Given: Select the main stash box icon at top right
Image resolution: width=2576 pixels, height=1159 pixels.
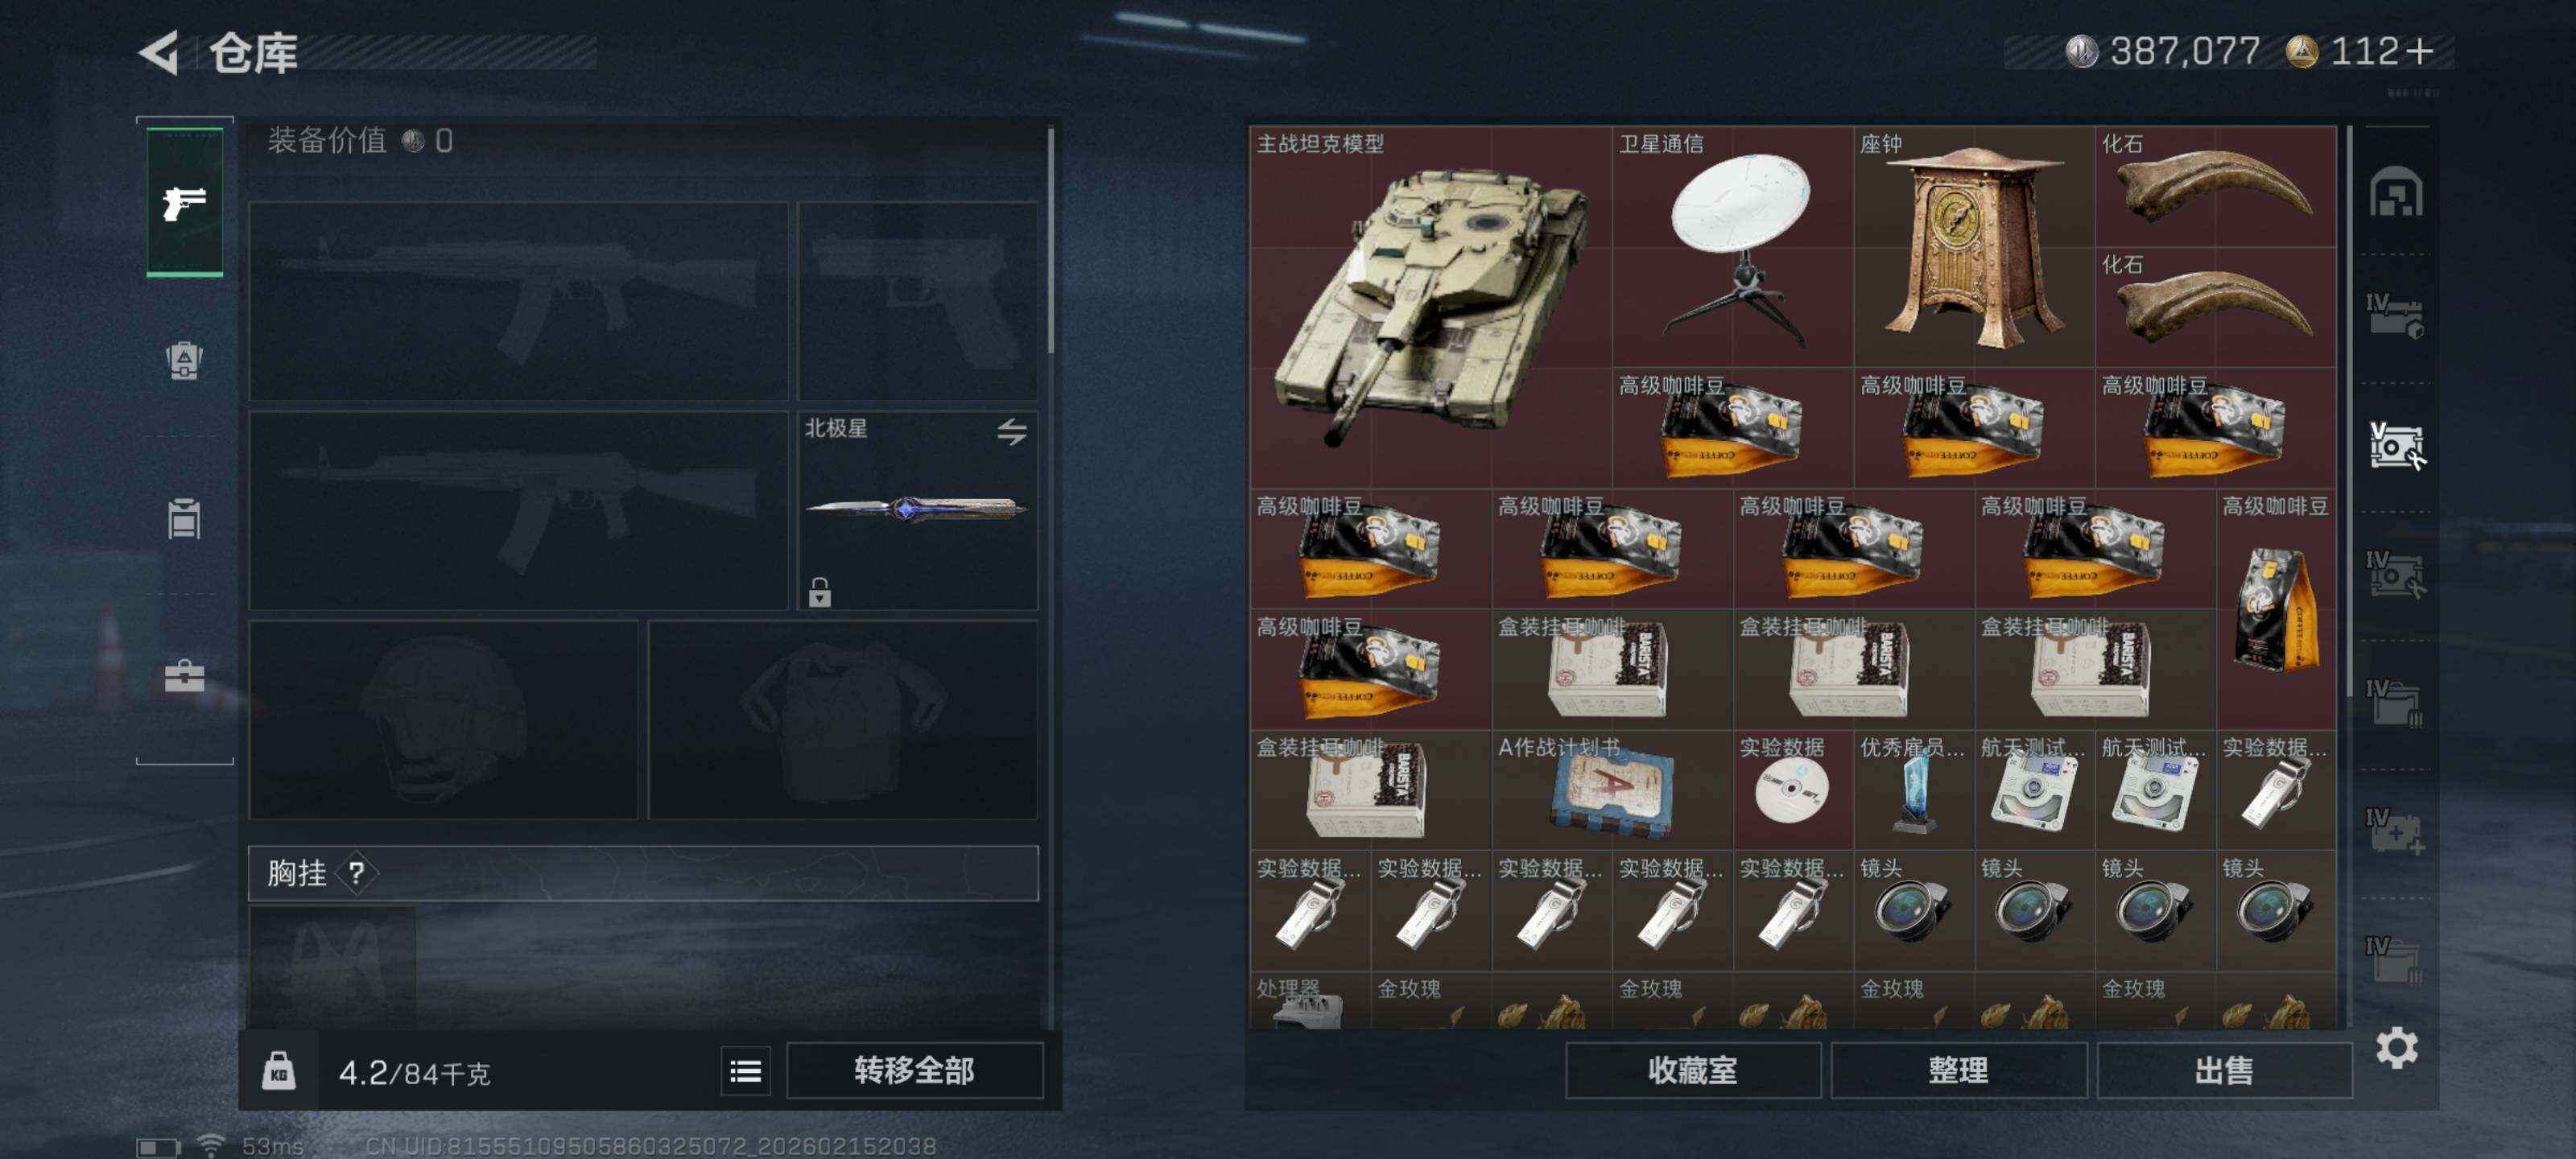Looking at the screenshot, I should tap(2395, 192).
